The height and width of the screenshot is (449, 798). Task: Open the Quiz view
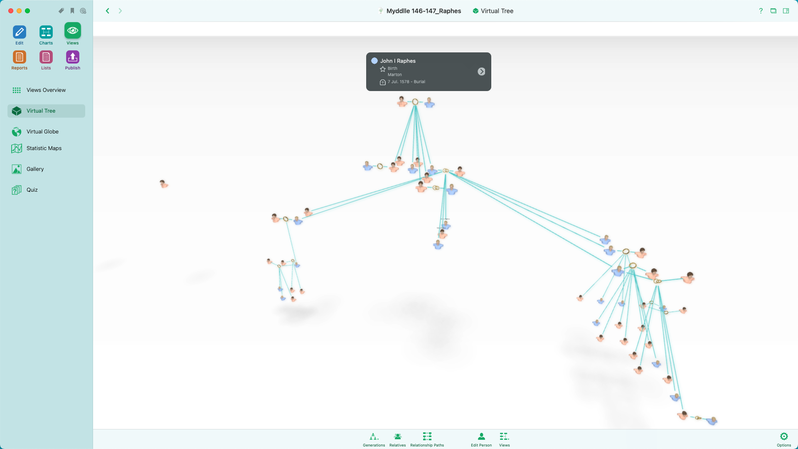(x=46, y=190)
